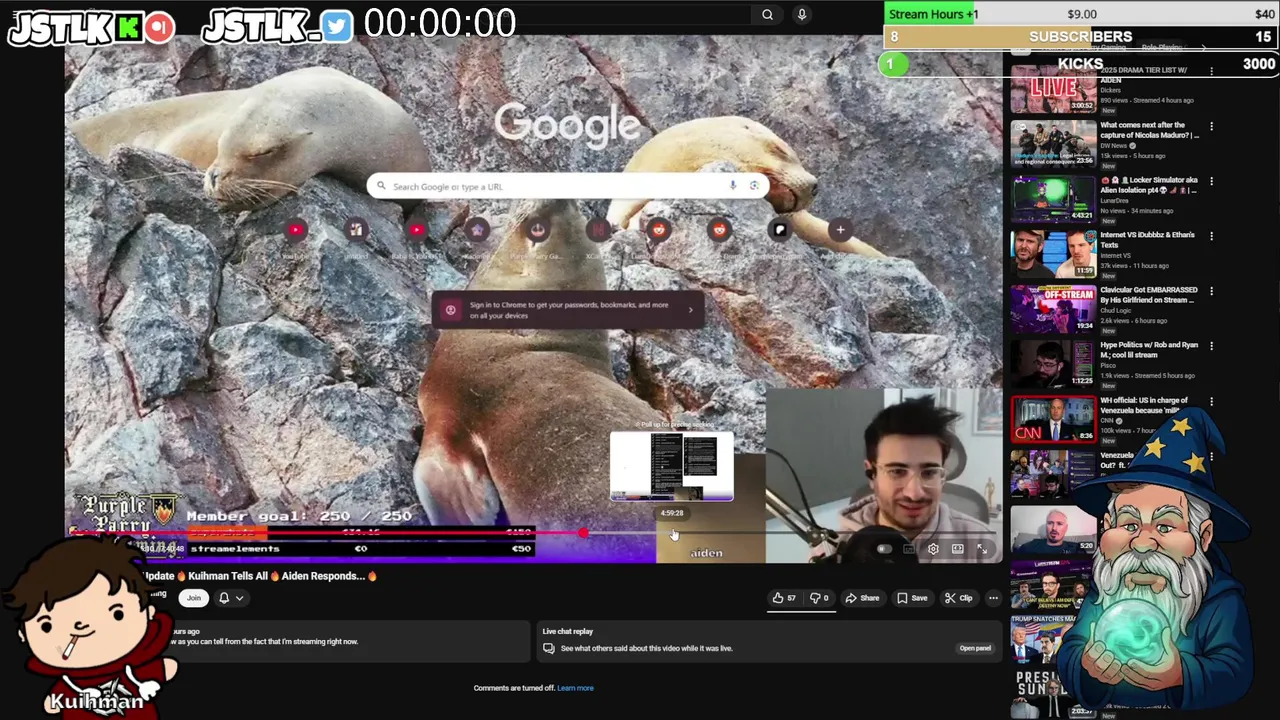Open the sixth shortcut tile with red logo

pyautogui.click(x=598, y=230)
